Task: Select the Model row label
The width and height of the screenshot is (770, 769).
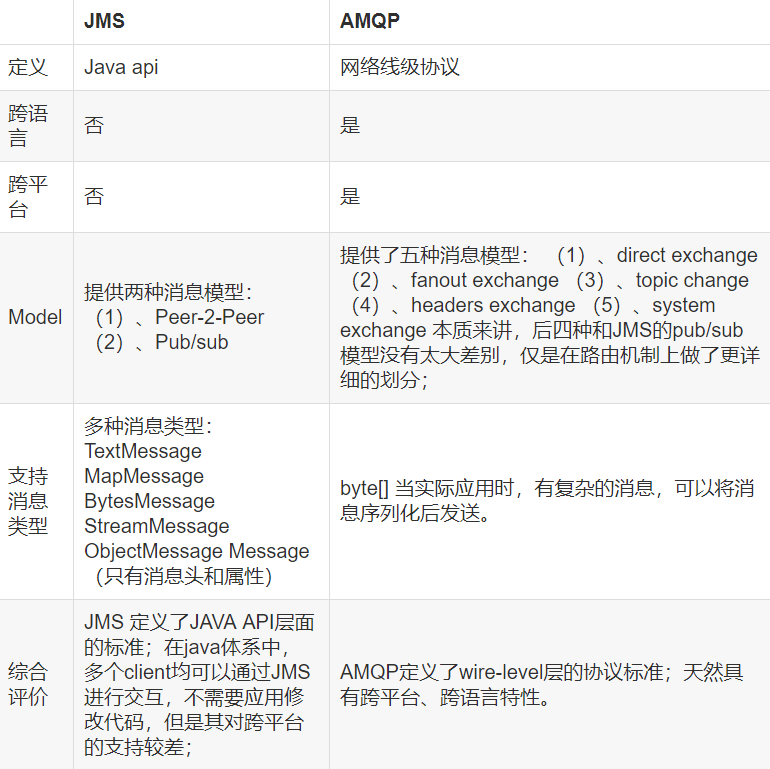Action: (35, 317)
